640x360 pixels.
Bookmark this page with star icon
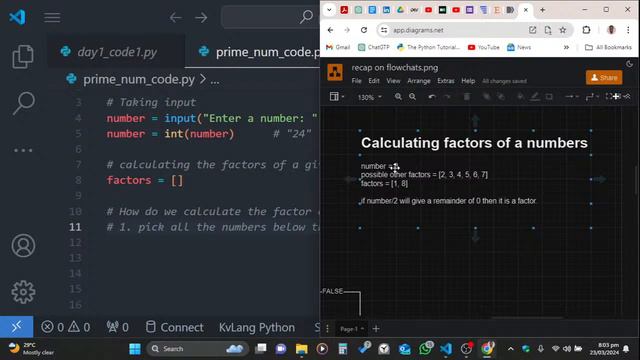point(563,30)
